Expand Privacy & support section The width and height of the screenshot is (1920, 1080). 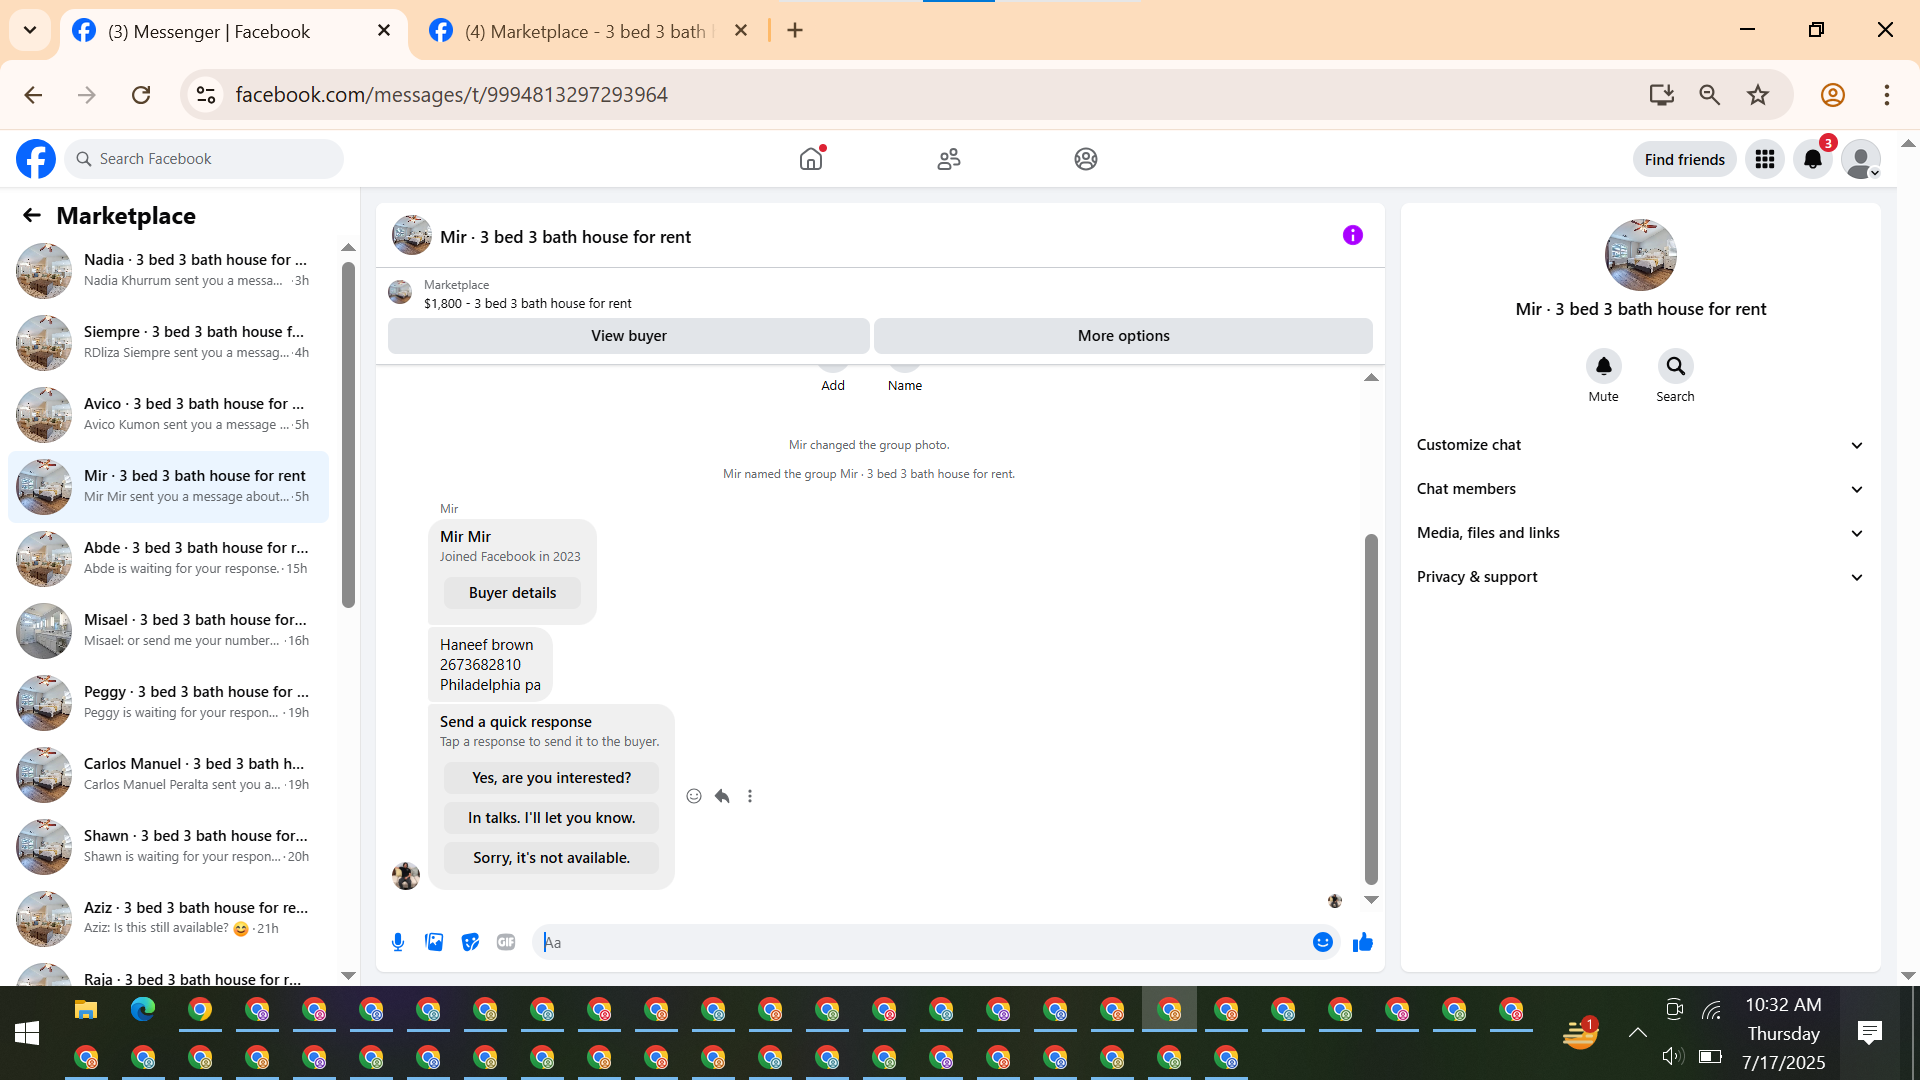pyautogui.click(x=1640, y=577)
